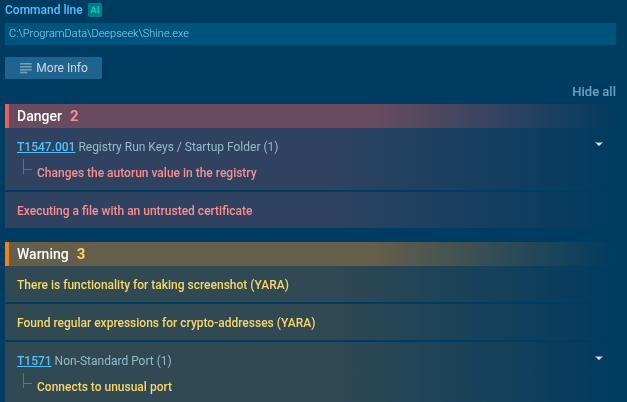Click the Command line heading label
The image size is (627, 402).
44,10
